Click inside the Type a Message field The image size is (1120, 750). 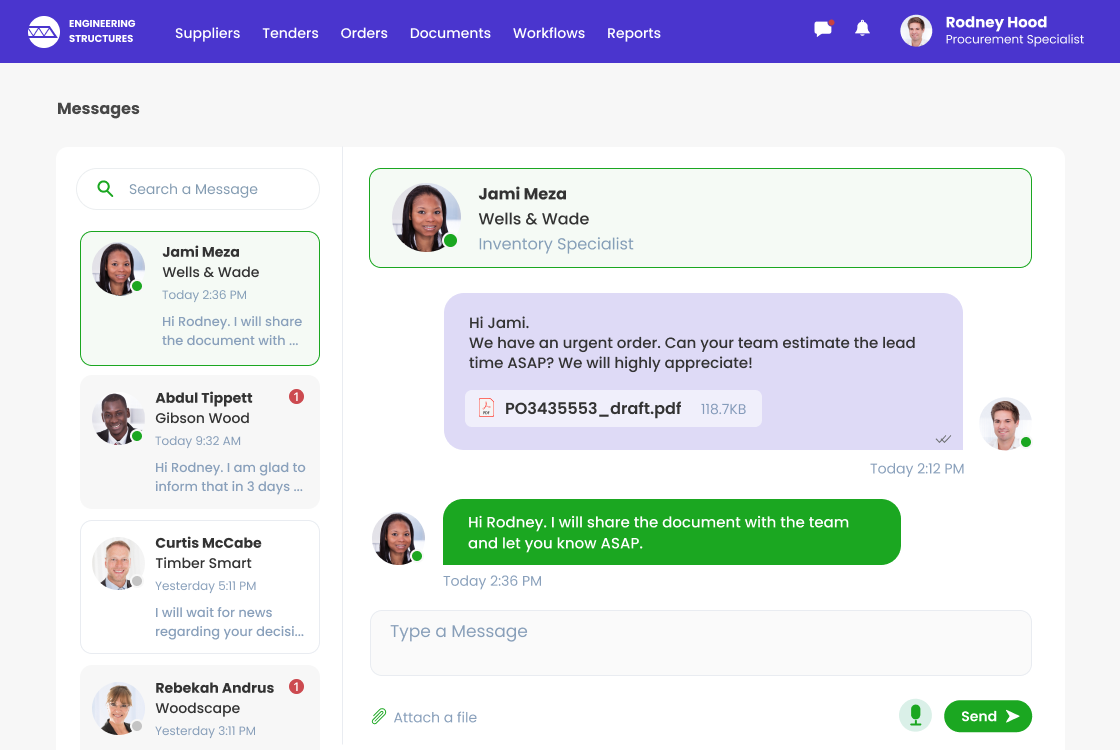click(x=700, y=642)
